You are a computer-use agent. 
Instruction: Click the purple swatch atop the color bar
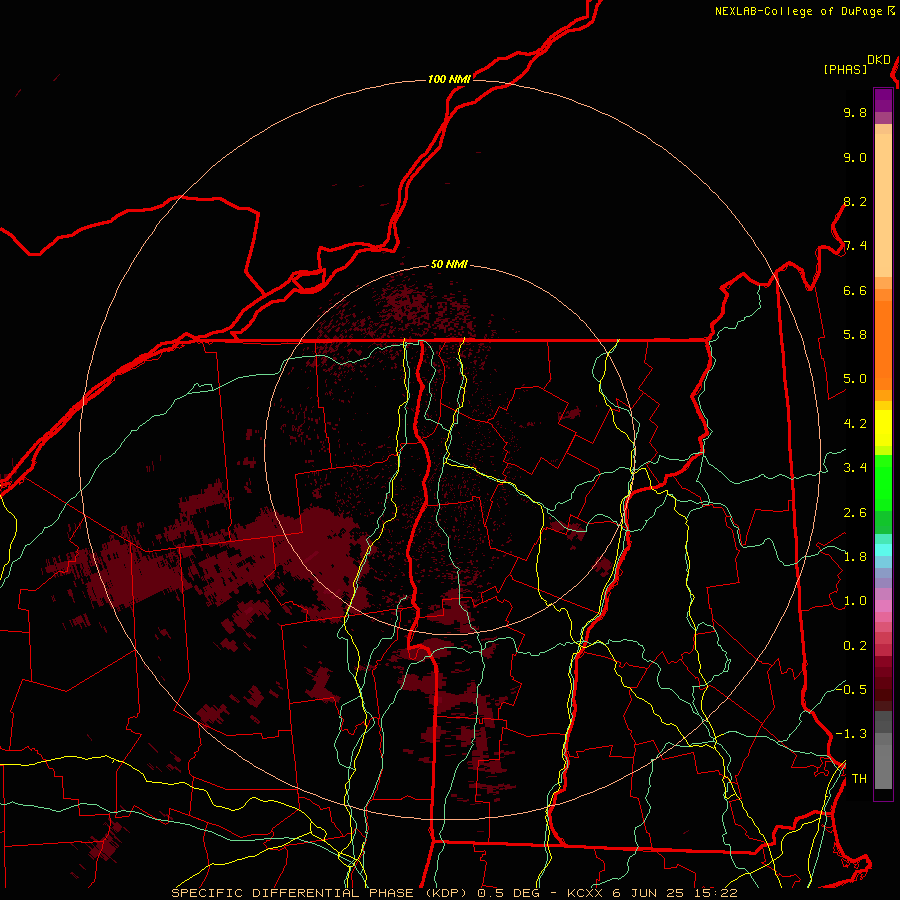883,100
